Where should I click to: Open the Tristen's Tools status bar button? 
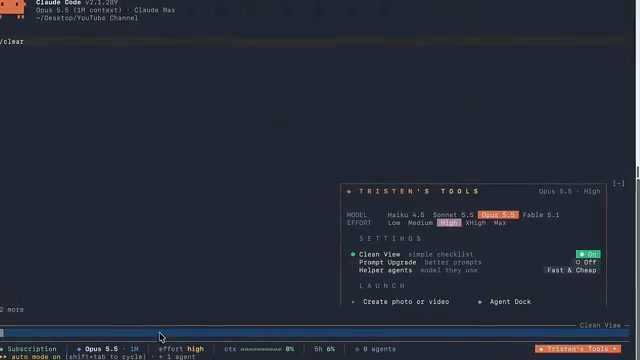pyautogui.click(x=578, y=349)
